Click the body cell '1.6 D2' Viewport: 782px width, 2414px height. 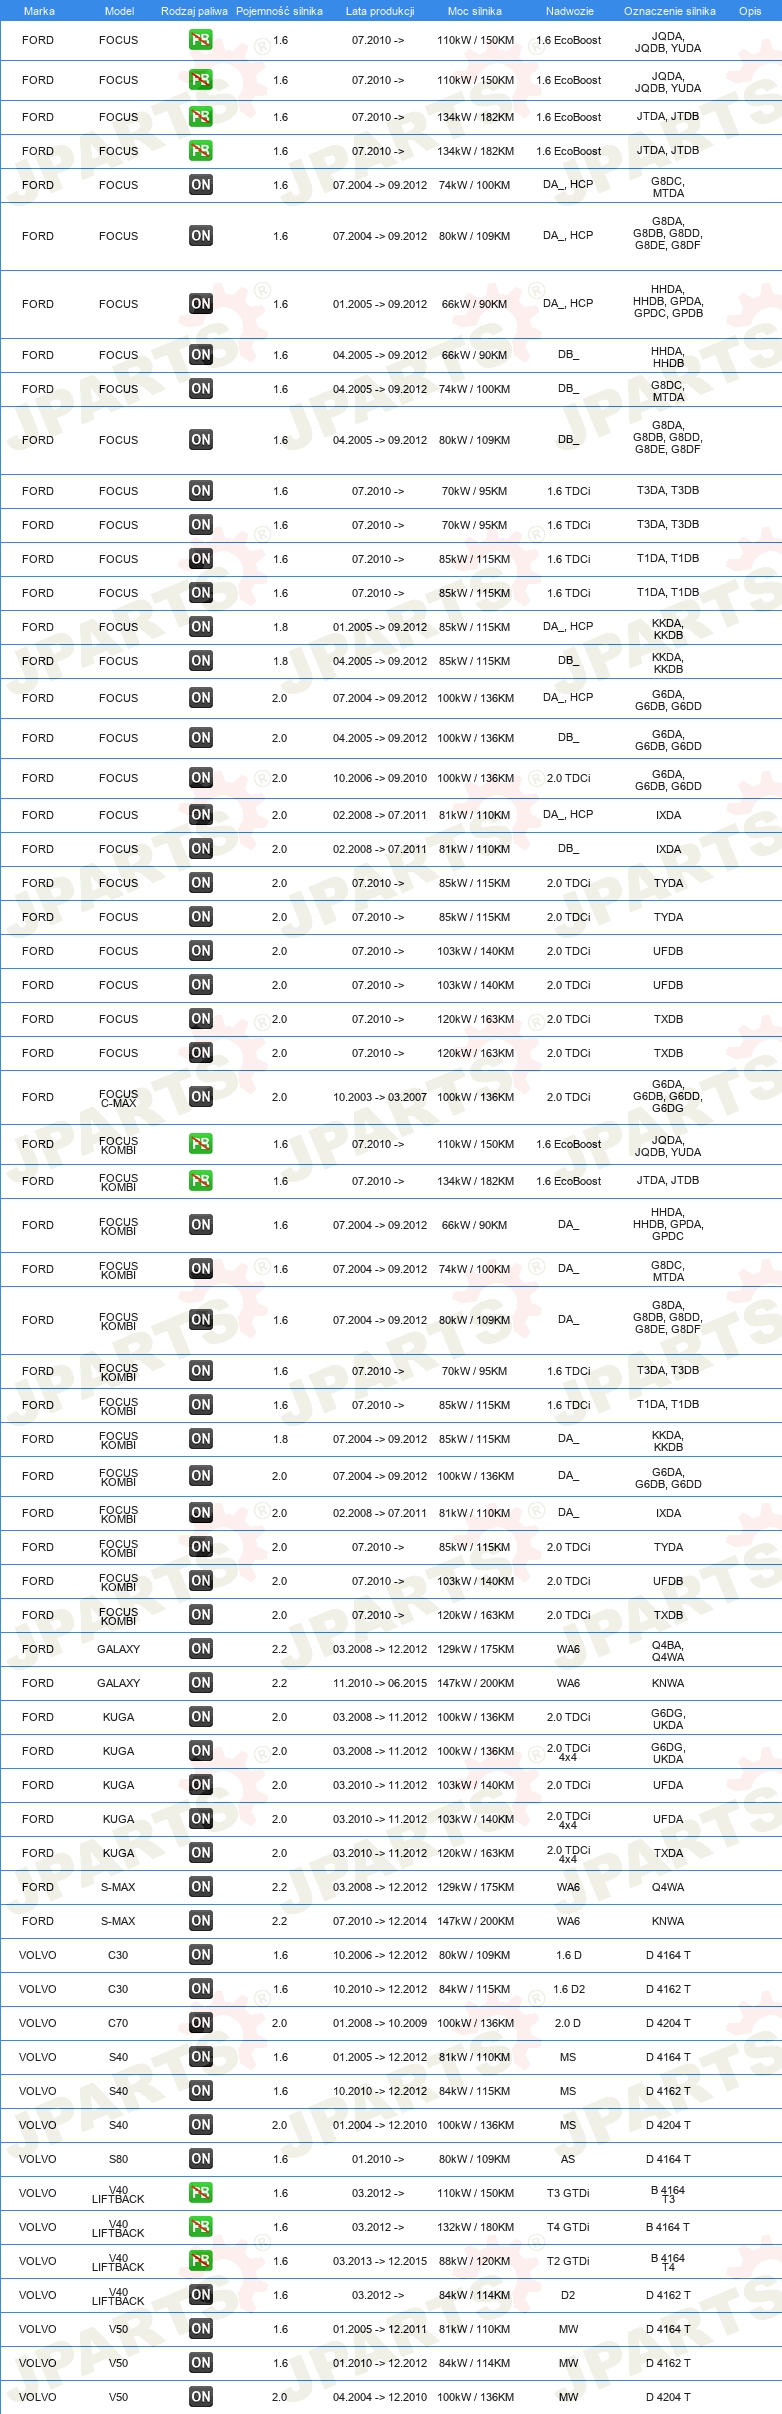[568, 1989]
